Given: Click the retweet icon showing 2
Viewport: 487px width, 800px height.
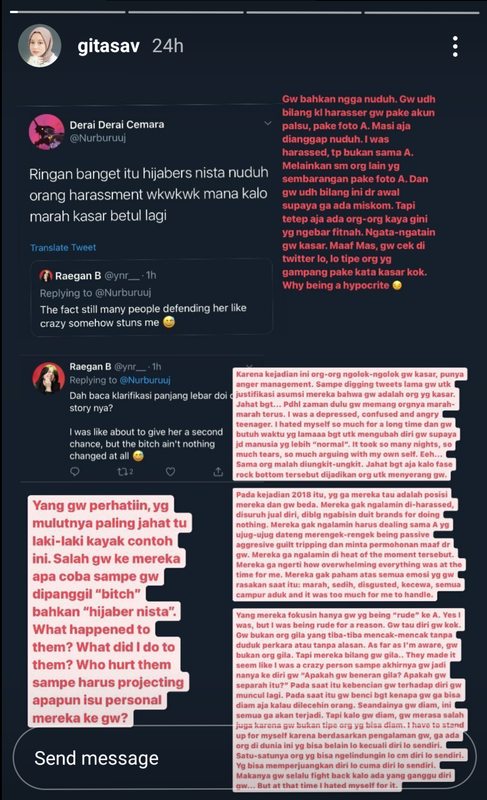Looking at the screenshot, I should tap(125, 471).
